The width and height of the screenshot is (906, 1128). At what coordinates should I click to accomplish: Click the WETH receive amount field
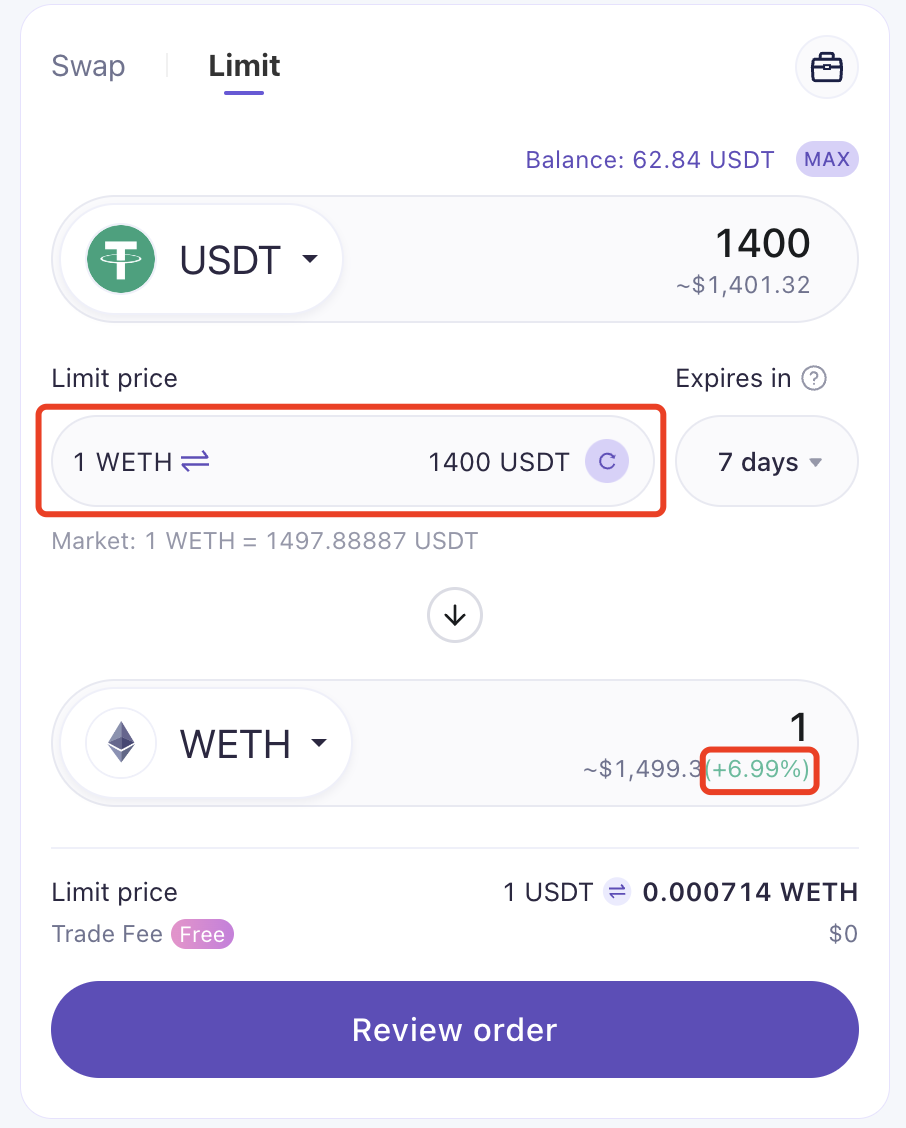pyautogui.click(x=799, y=727)
